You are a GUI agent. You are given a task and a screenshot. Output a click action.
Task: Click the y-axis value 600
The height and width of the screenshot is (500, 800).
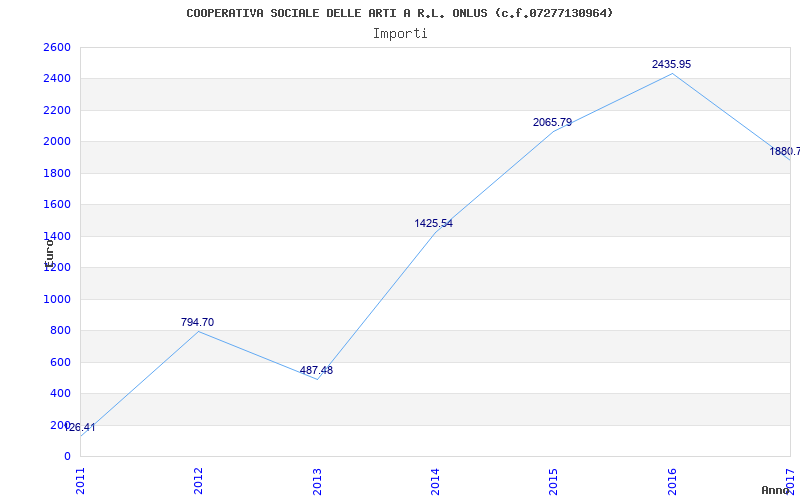61,362
